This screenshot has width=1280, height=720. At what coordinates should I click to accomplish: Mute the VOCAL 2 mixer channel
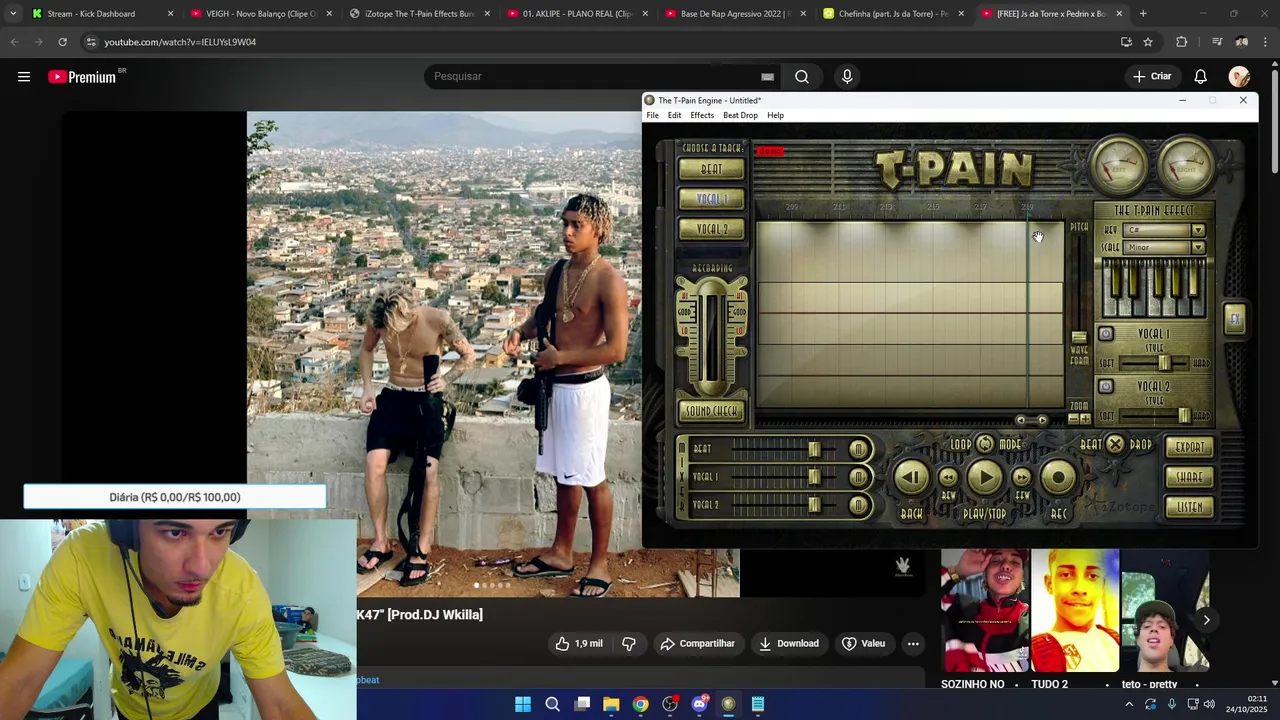coord(858,506)
